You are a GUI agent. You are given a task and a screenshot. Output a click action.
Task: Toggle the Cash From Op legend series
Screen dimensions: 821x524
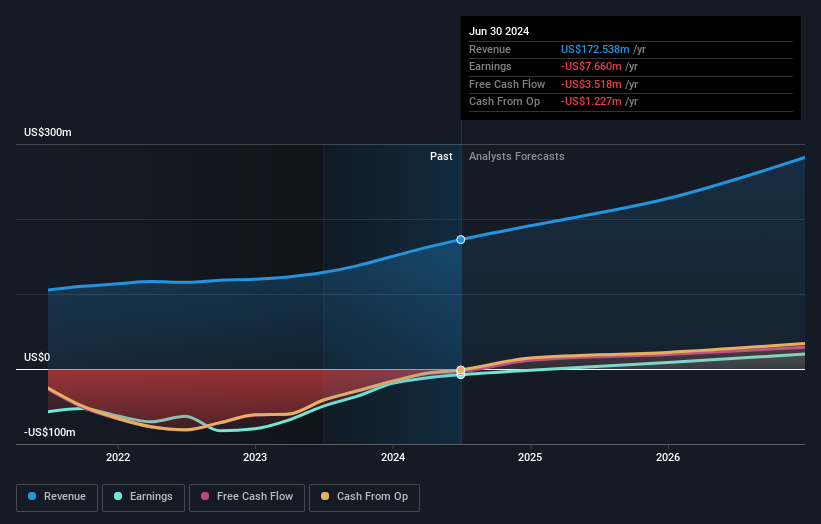364,497
